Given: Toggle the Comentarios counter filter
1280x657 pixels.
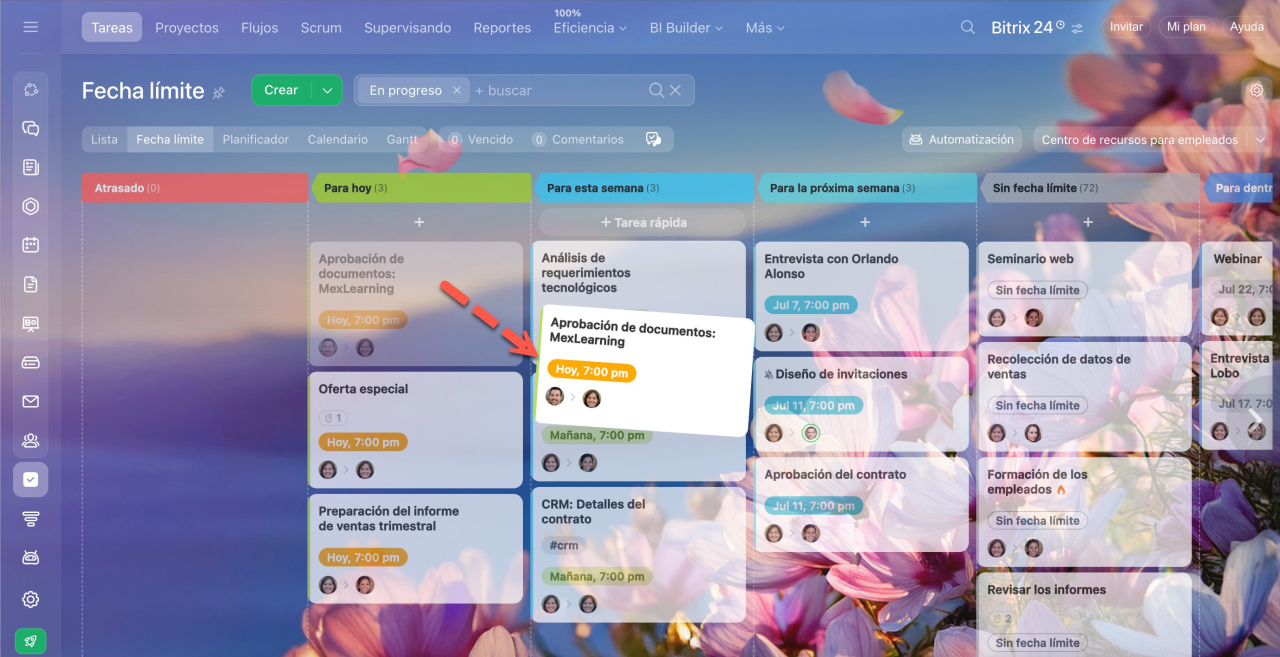Looking at the screenshot, I should point(578,140).
